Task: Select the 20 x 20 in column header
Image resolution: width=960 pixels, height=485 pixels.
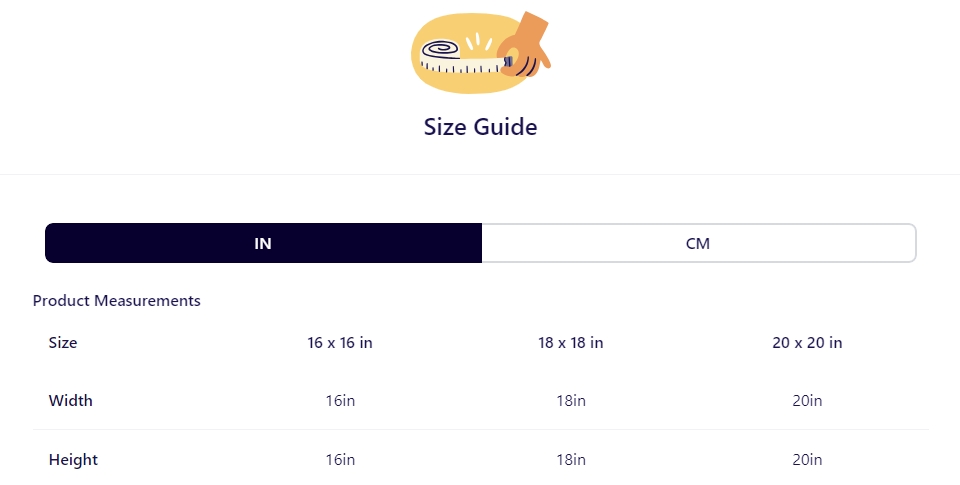Action: click(807, 342)
